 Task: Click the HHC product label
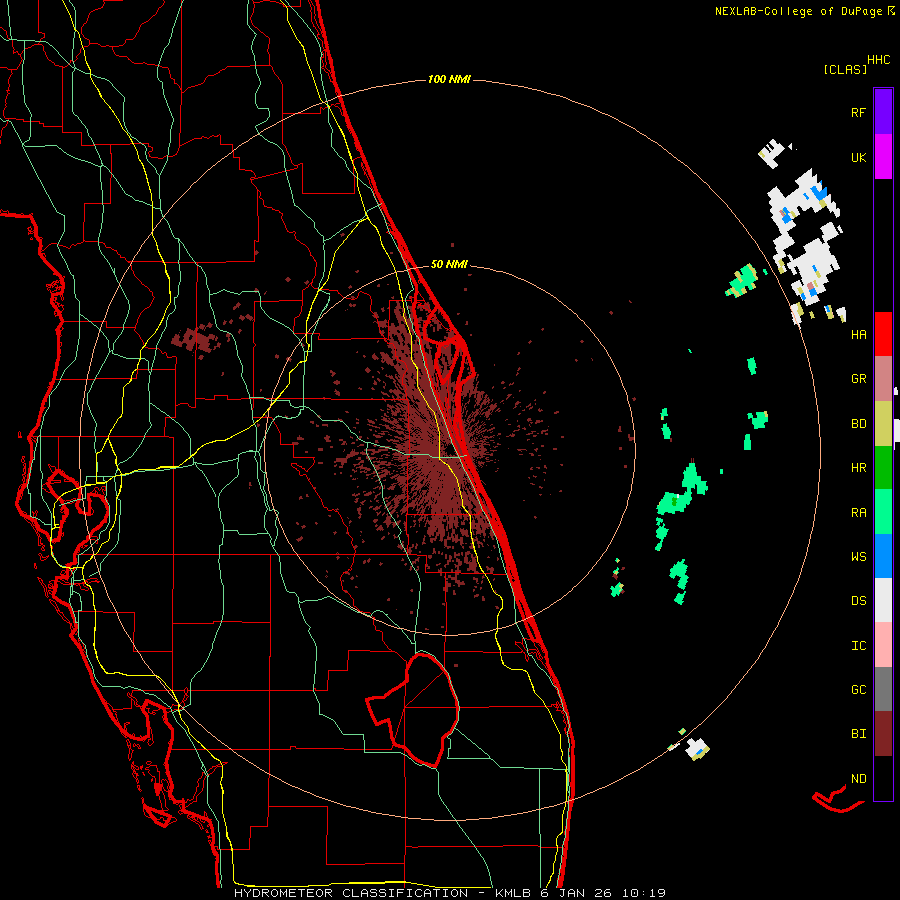point(879,60)
